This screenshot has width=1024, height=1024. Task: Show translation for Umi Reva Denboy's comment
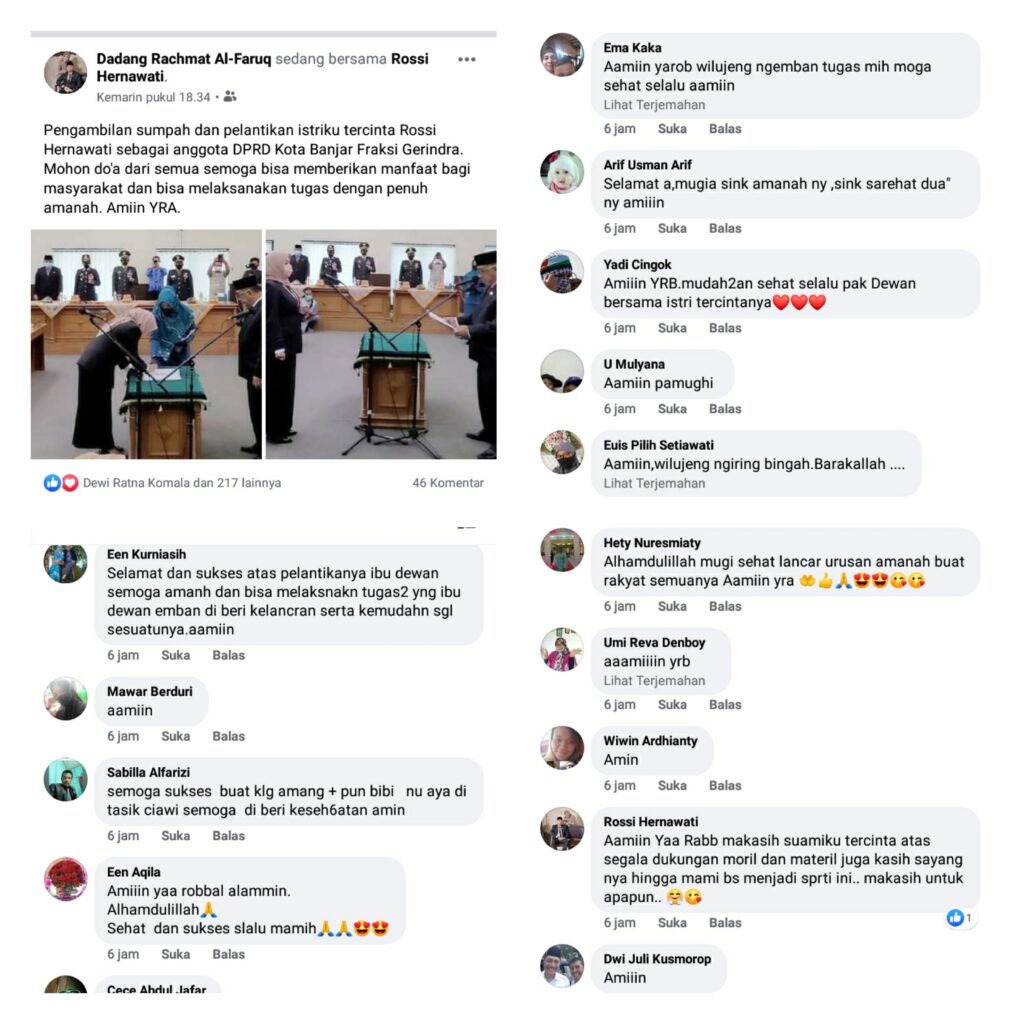coord(654,680)
